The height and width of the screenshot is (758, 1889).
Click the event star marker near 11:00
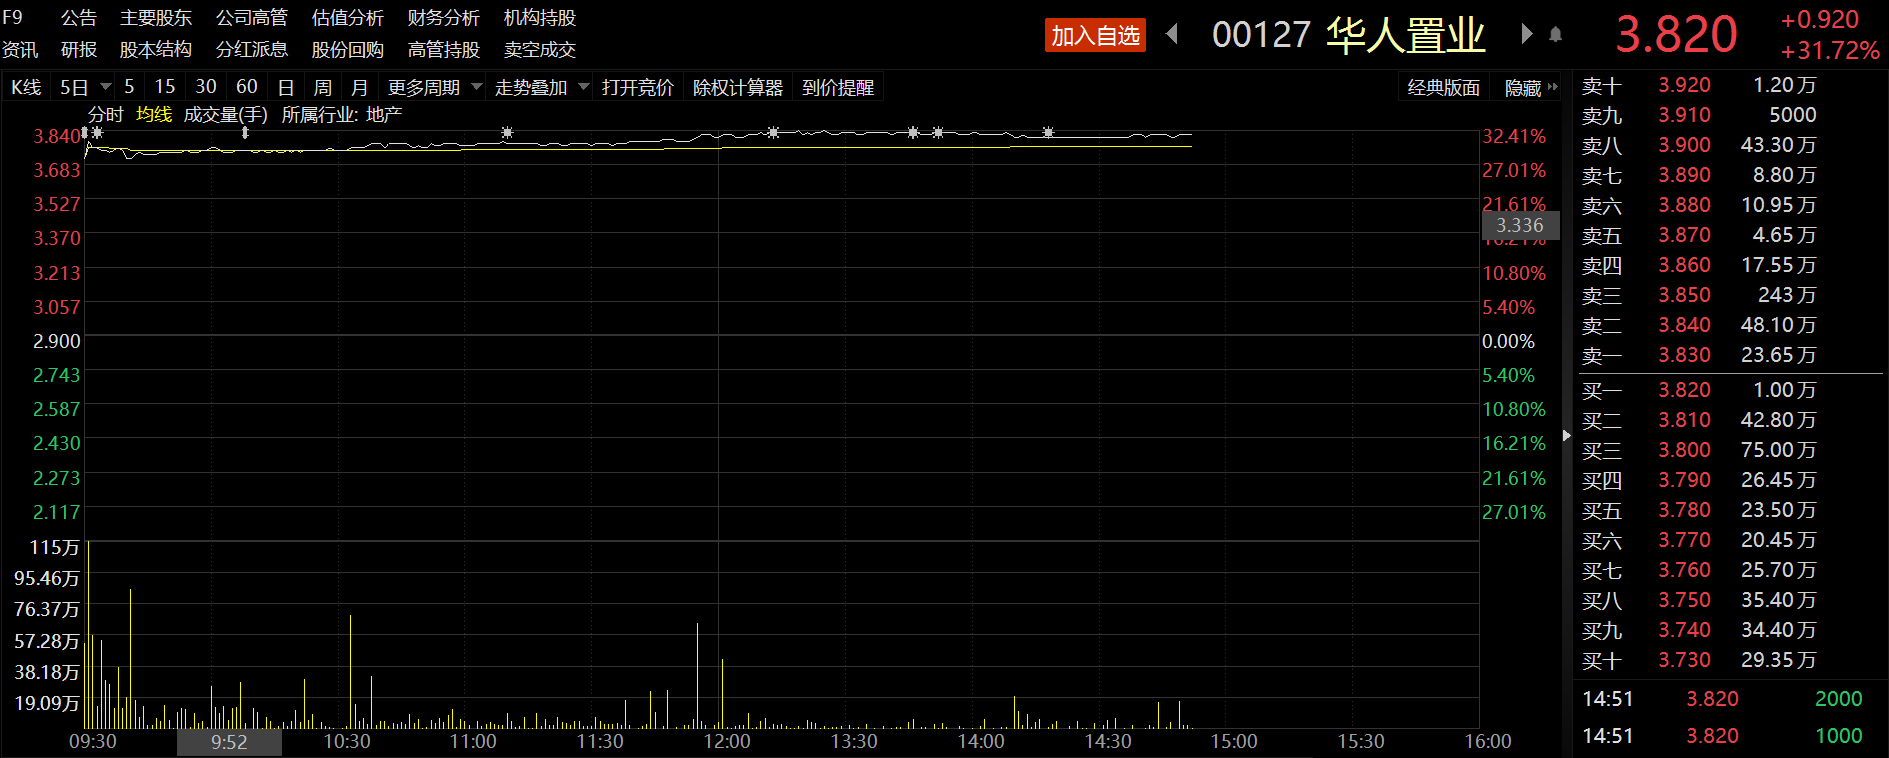[x=507, y=132]
